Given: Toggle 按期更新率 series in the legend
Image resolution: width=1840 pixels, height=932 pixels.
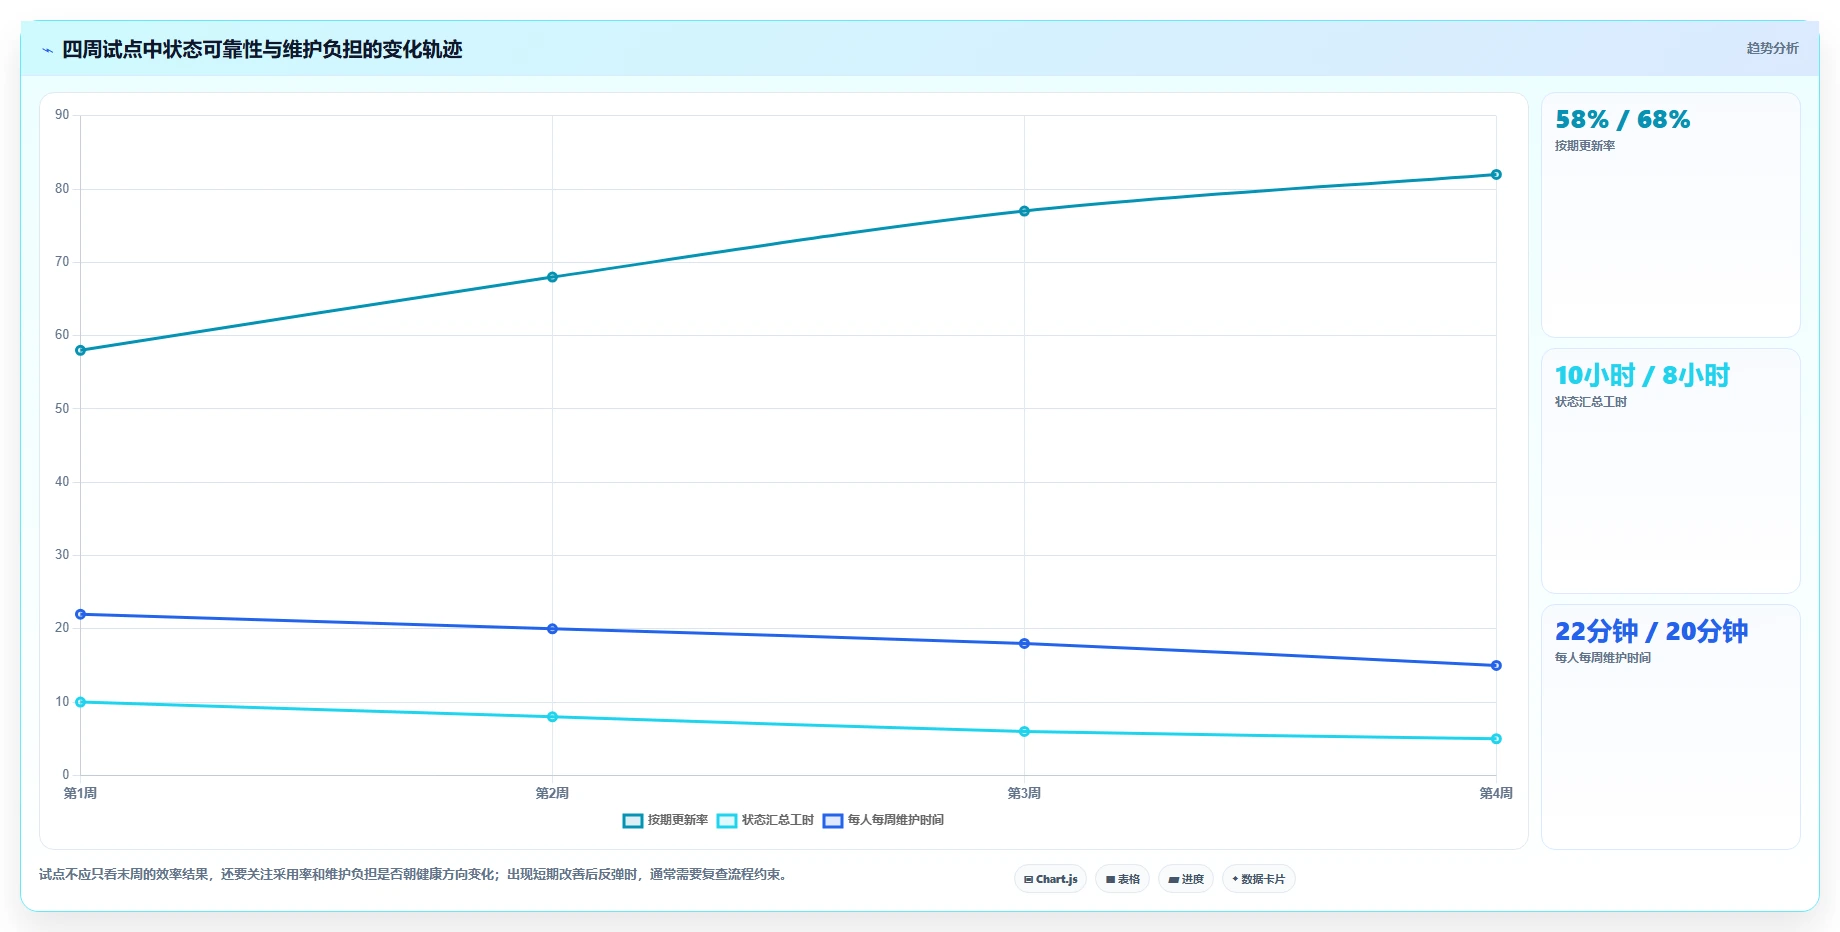Looking at the screenshot, I should pos(665,820).
